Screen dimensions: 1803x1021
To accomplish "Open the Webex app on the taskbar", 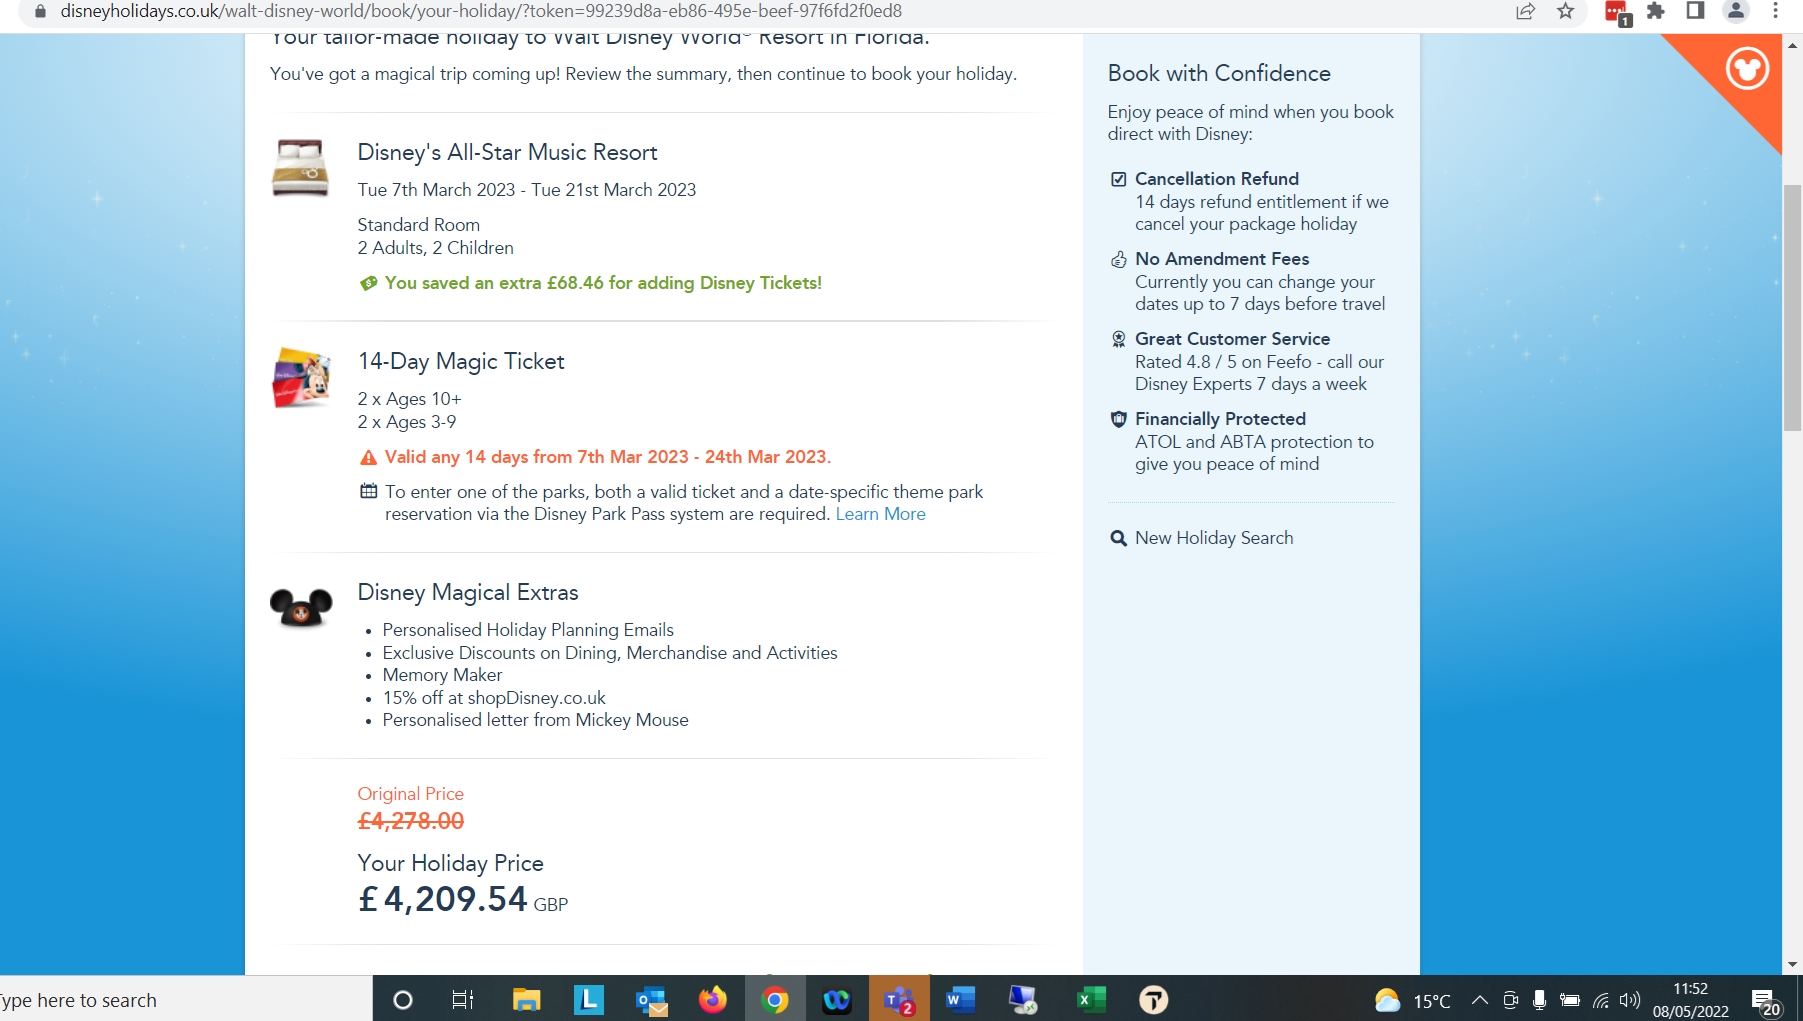I will pos(837,1000).
